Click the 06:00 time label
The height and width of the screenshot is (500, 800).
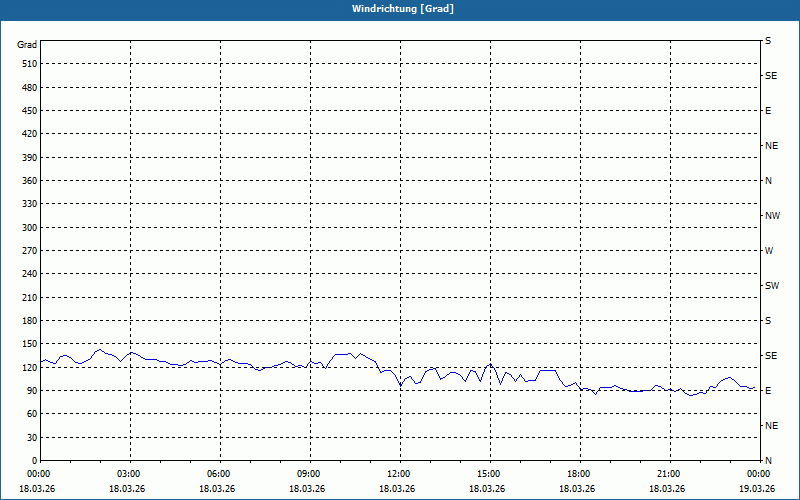[220, 474]
